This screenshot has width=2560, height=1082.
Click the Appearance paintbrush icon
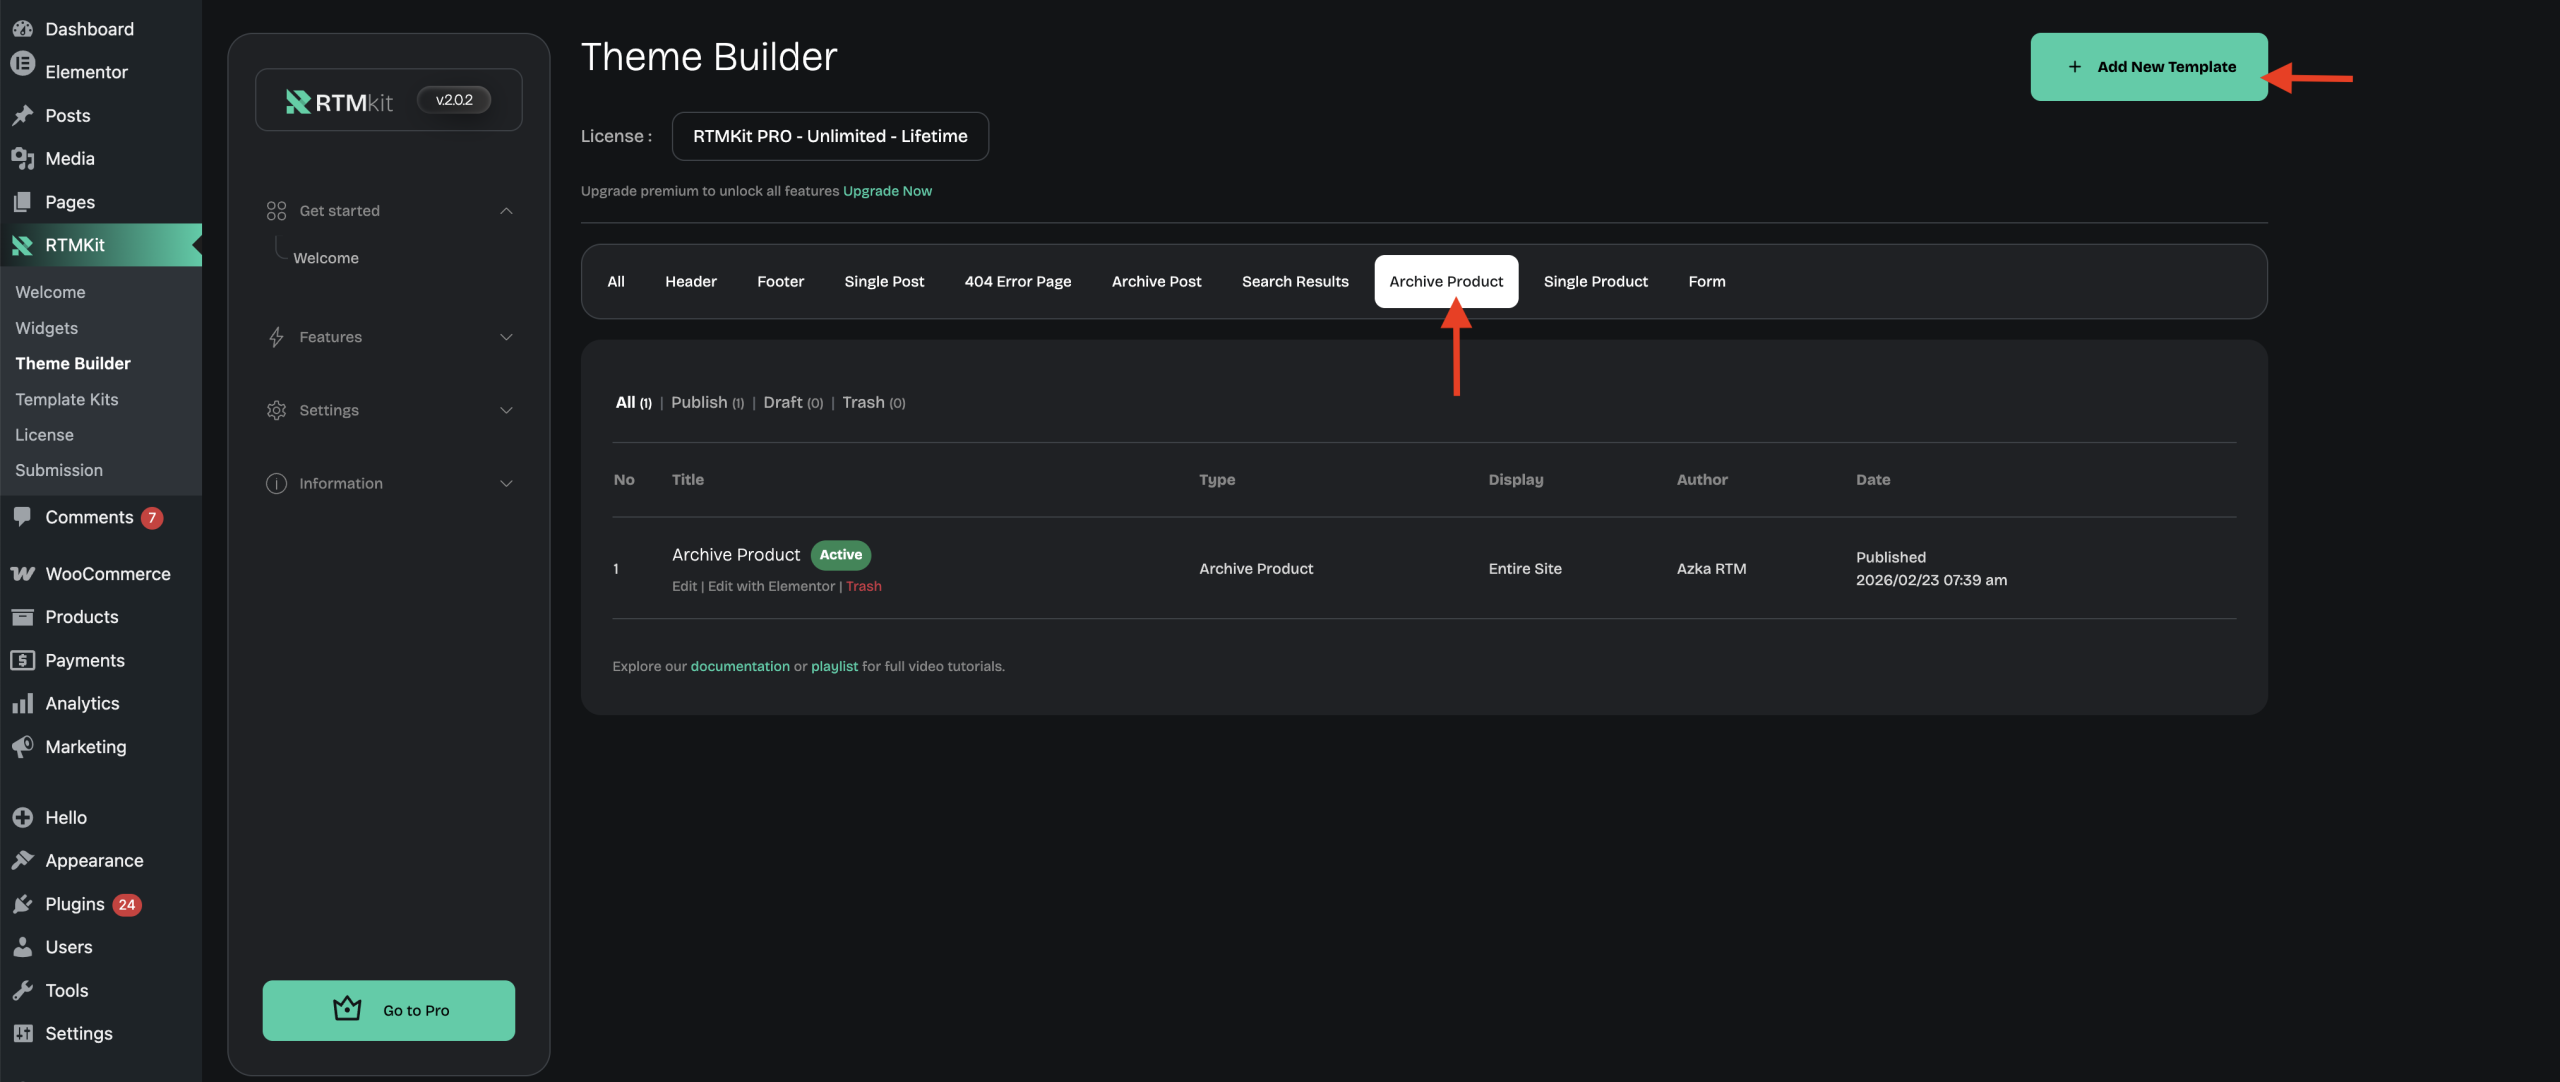(22, 860)
